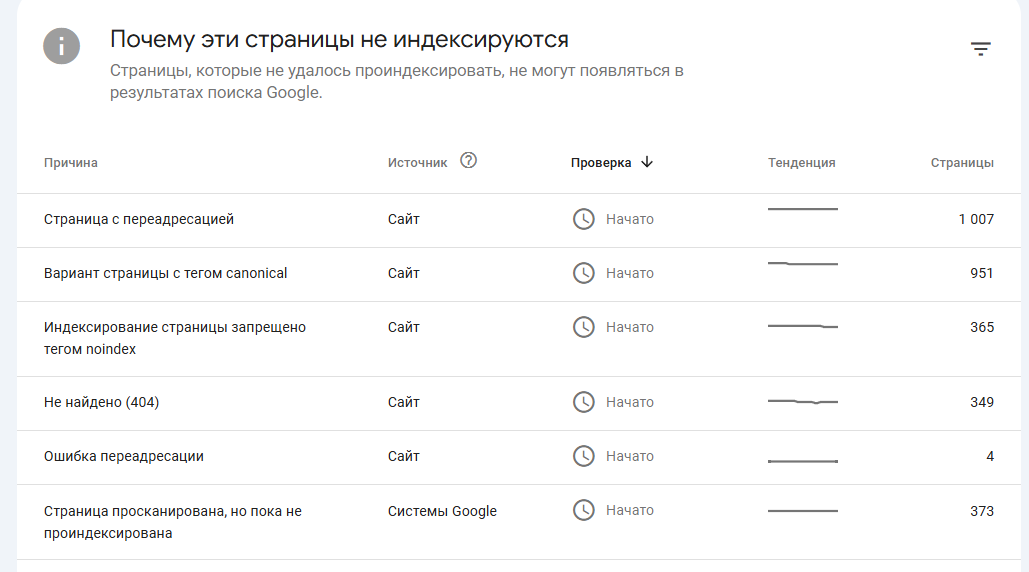Click the clock icon in the Страница с переадресацией row

pos(583,219)
